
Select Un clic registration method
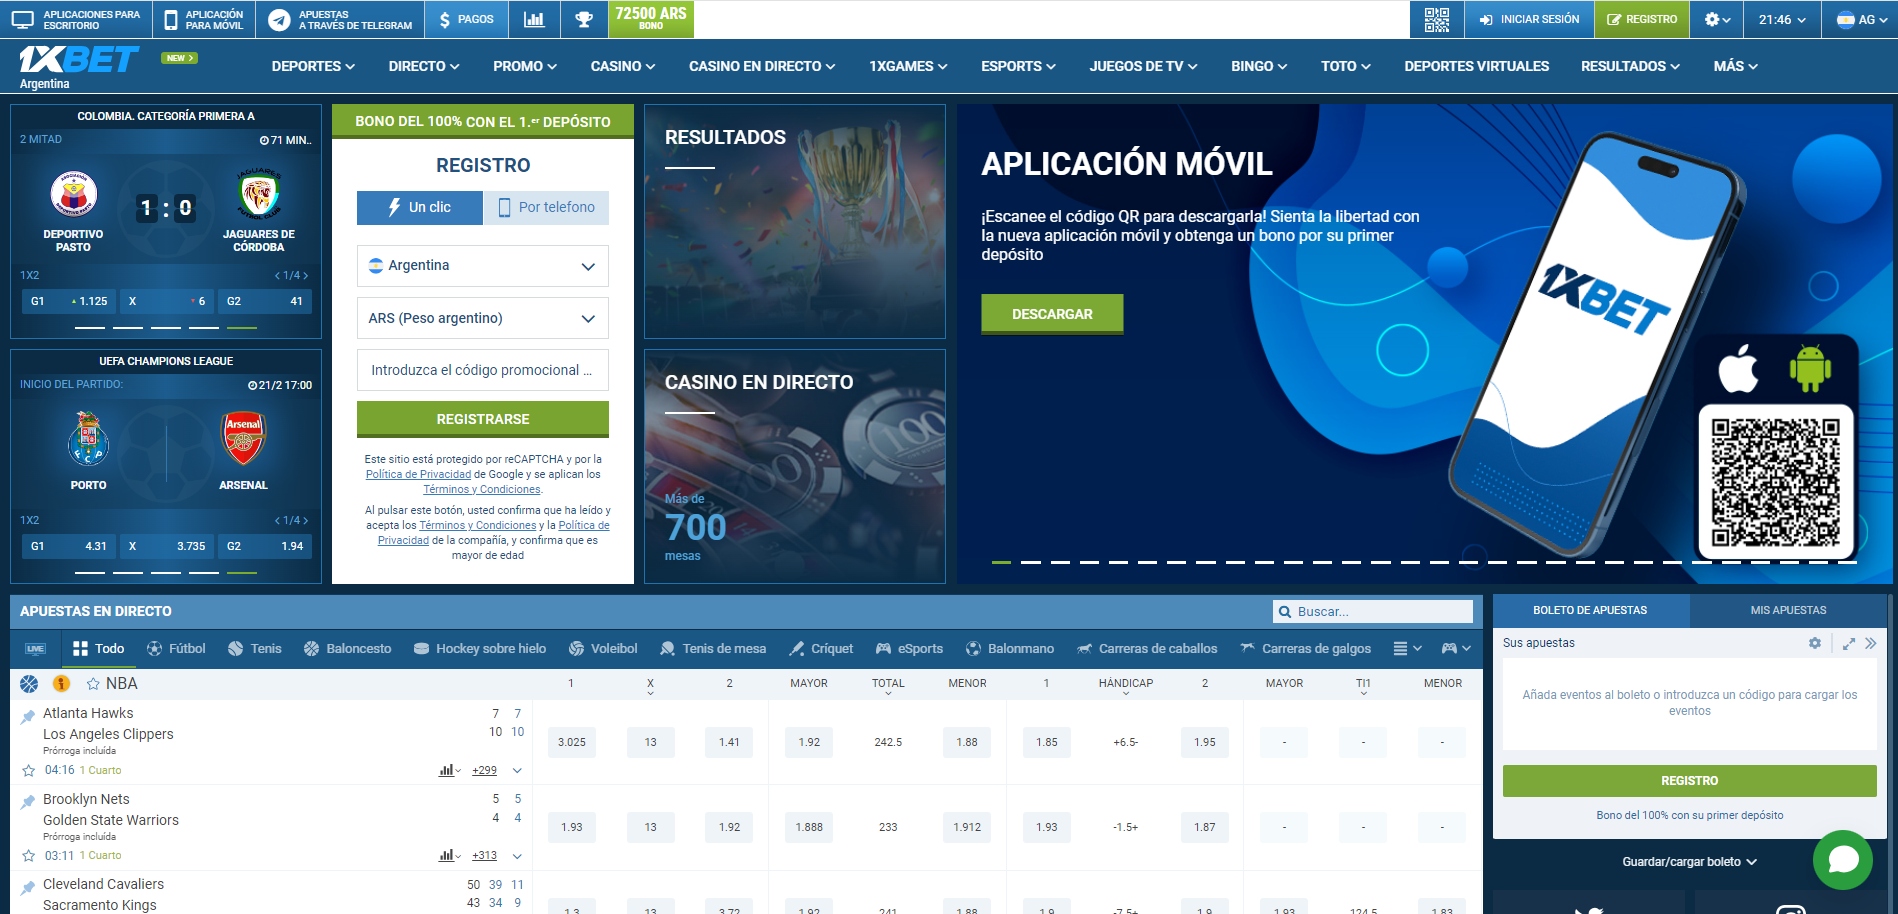[x=420, y=208]
